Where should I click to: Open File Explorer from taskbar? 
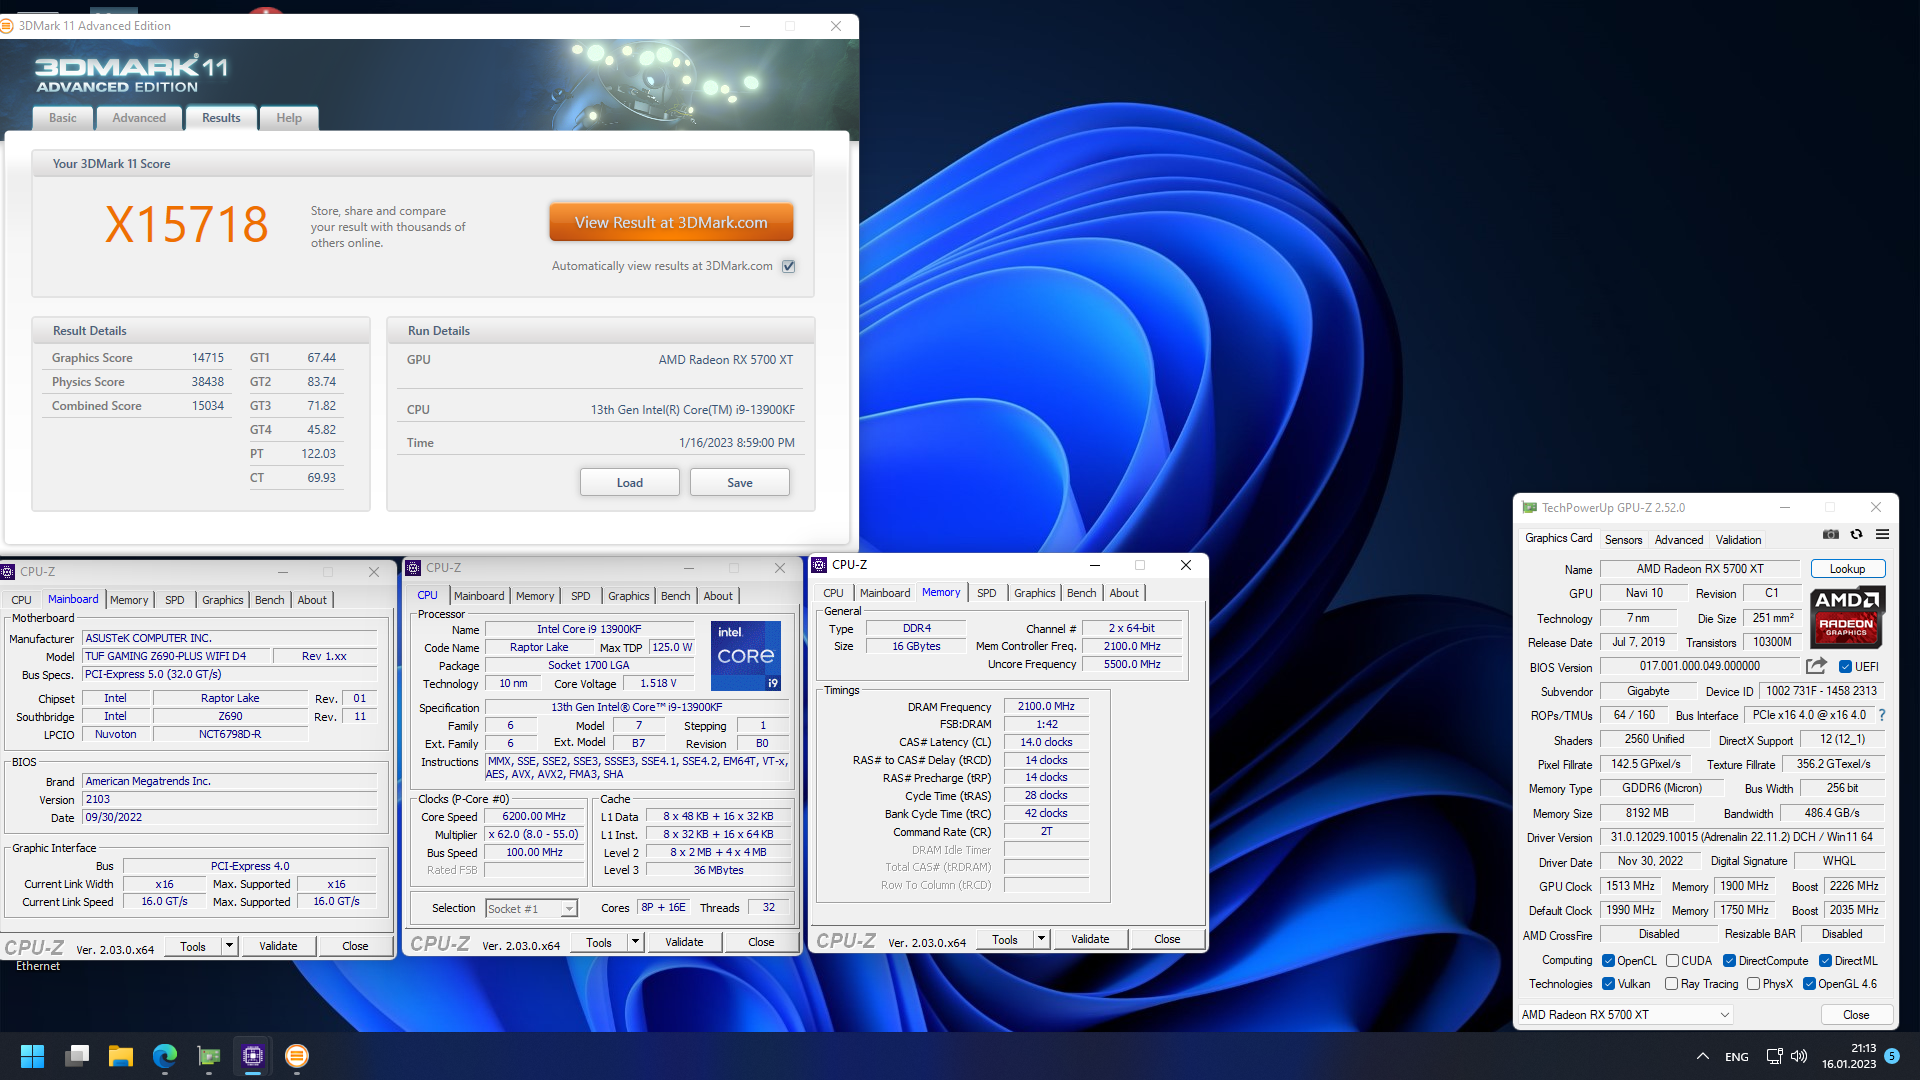(x=121, y=1056)
